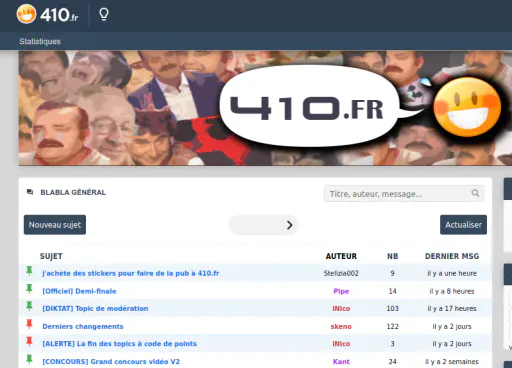The image size is (512, 368).
Task: Click 'il y a 8 heures' last message
Action: click(452, 291)
